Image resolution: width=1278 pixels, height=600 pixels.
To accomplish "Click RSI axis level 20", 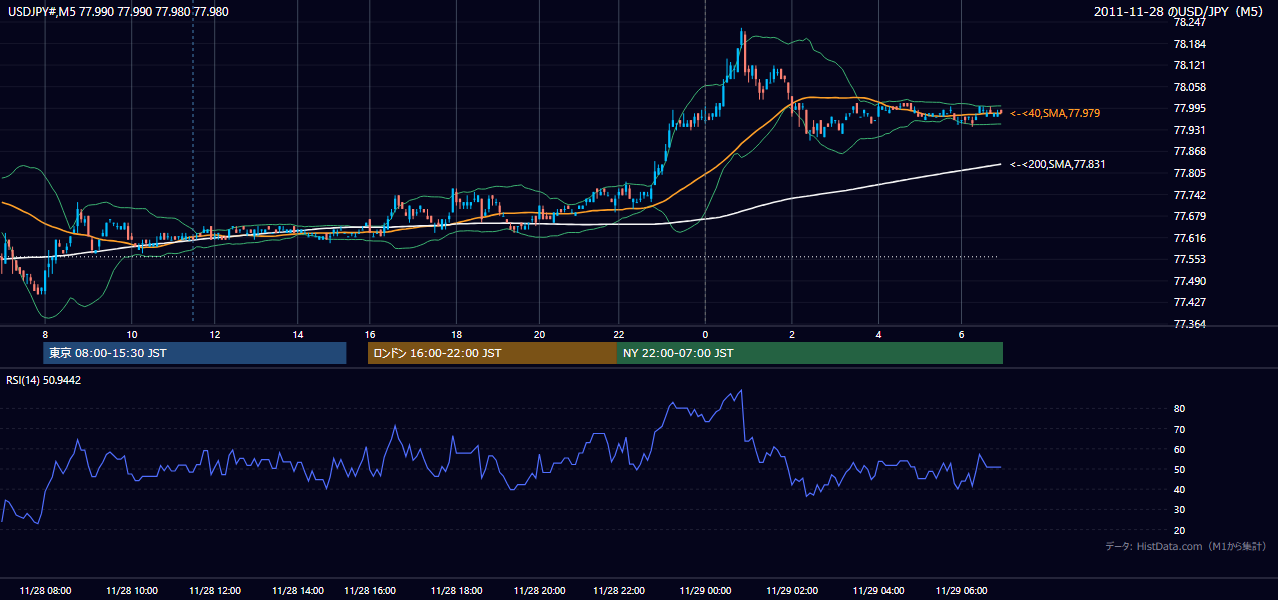I will click(x=1180, y=530).
